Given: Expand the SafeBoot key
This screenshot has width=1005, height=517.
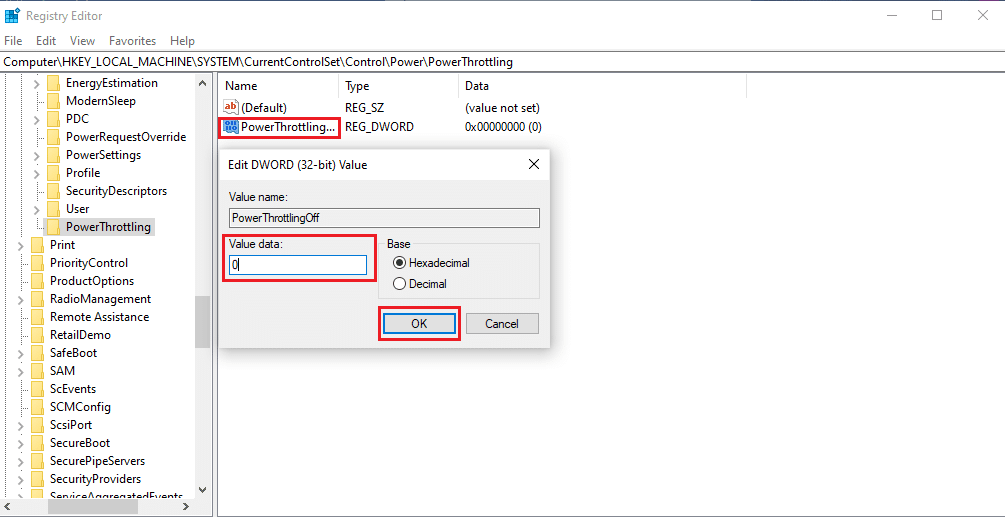Looking at the screenshot, I should [x=21, y=352].
